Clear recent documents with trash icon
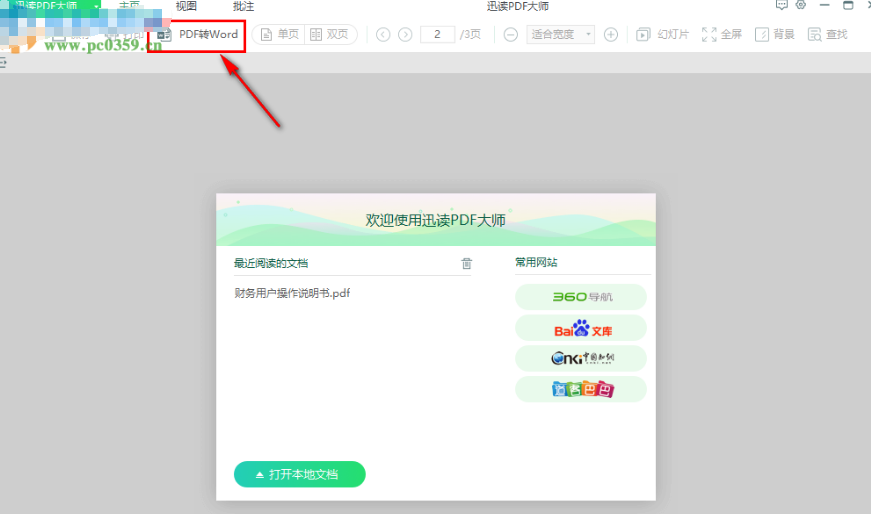871x514 pixels. point(467,263)
